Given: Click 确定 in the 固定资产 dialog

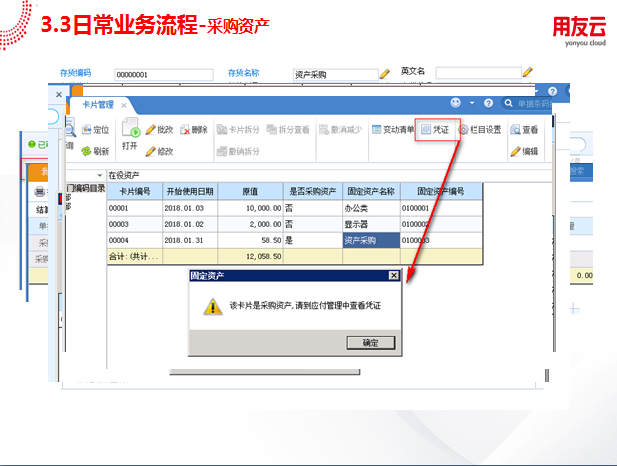Looking at the screenshot, I should point(371,343).
